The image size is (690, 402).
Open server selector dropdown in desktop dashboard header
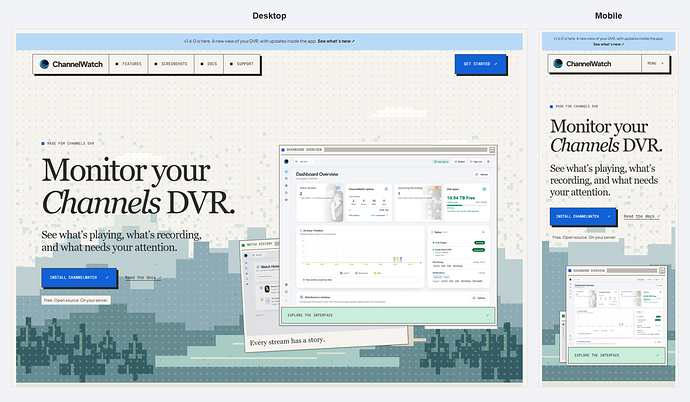coord(304,161)
